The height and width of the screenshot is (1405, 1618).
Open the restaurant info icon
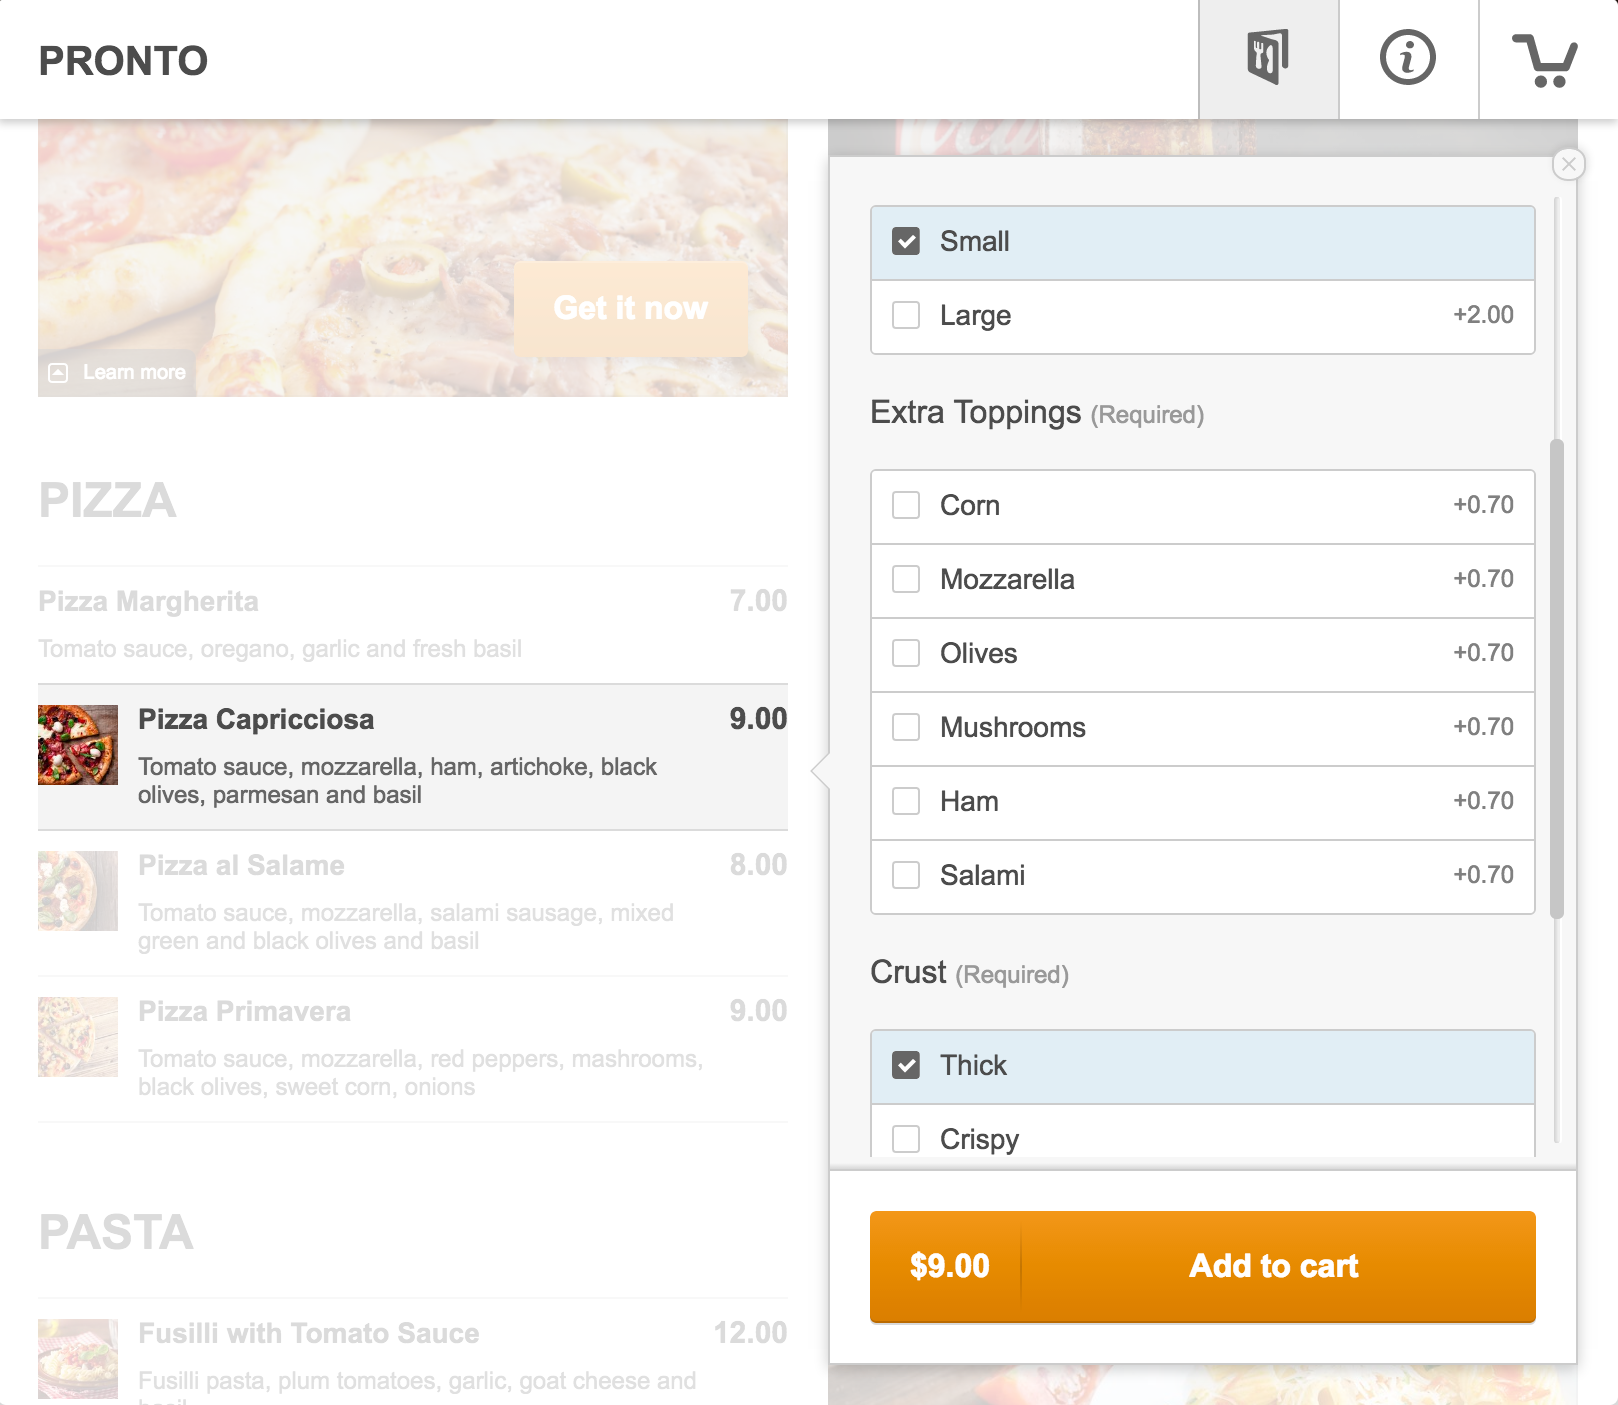tap(1408, 59)
